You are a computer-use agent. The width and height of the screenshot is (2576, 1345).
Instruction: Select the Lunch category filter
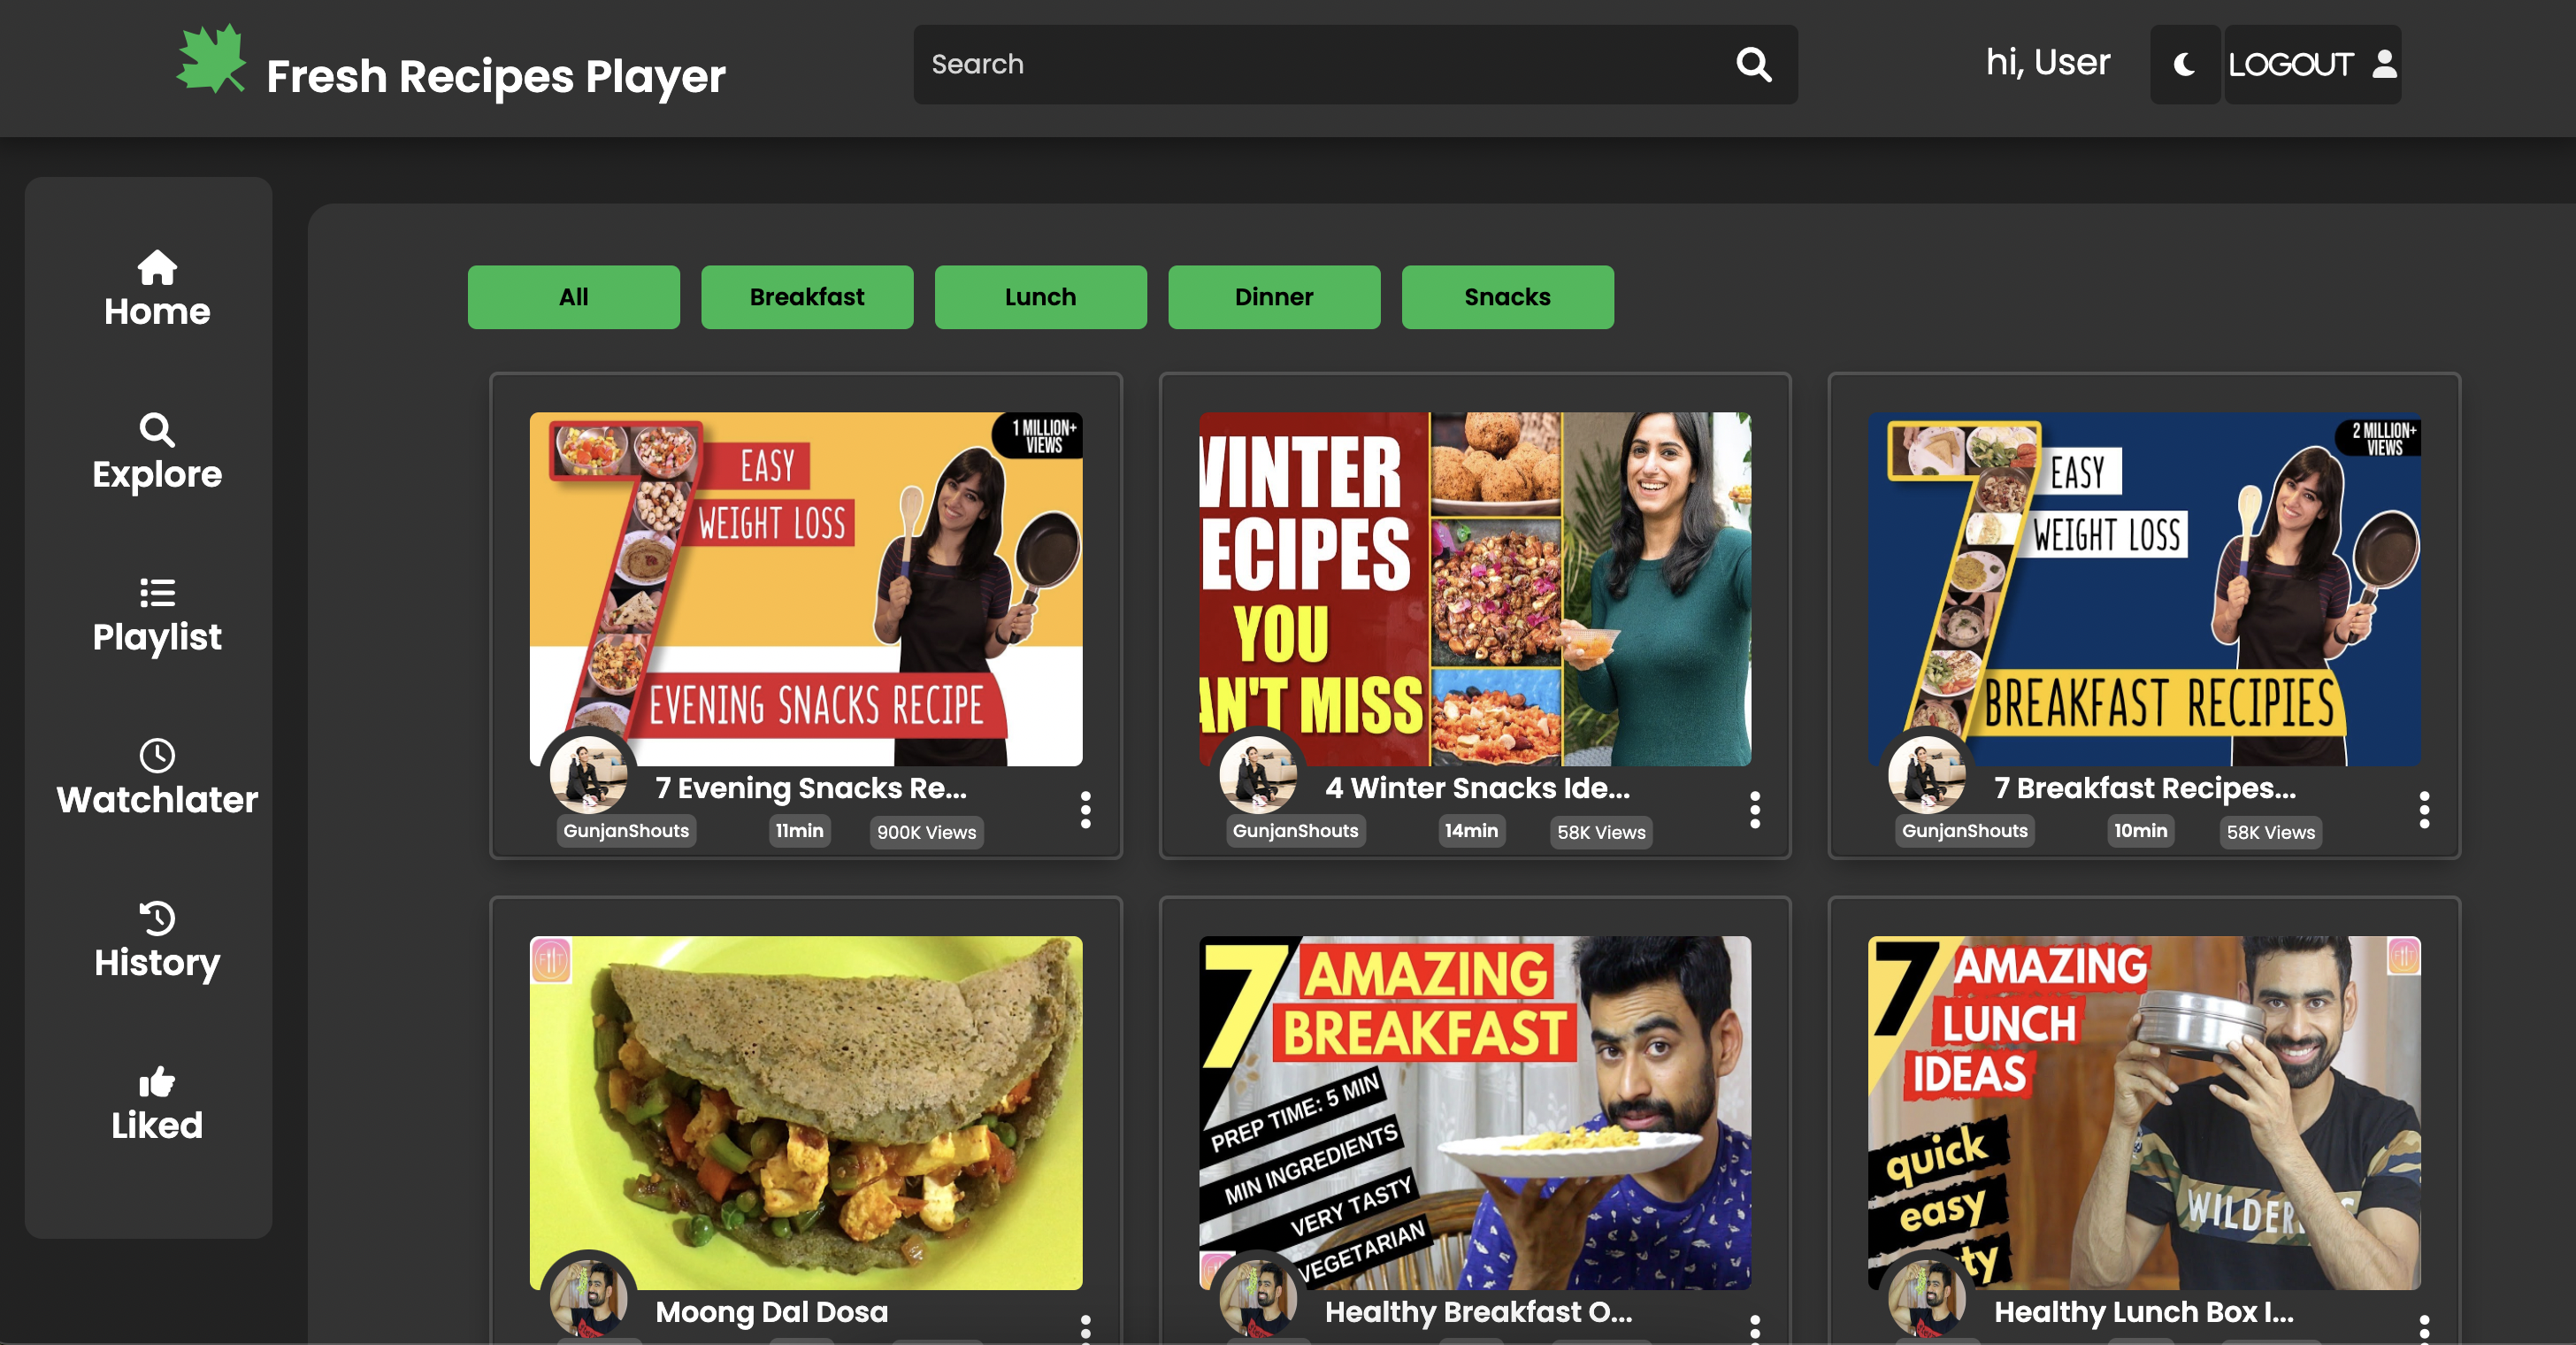[x=1040, y=297]
